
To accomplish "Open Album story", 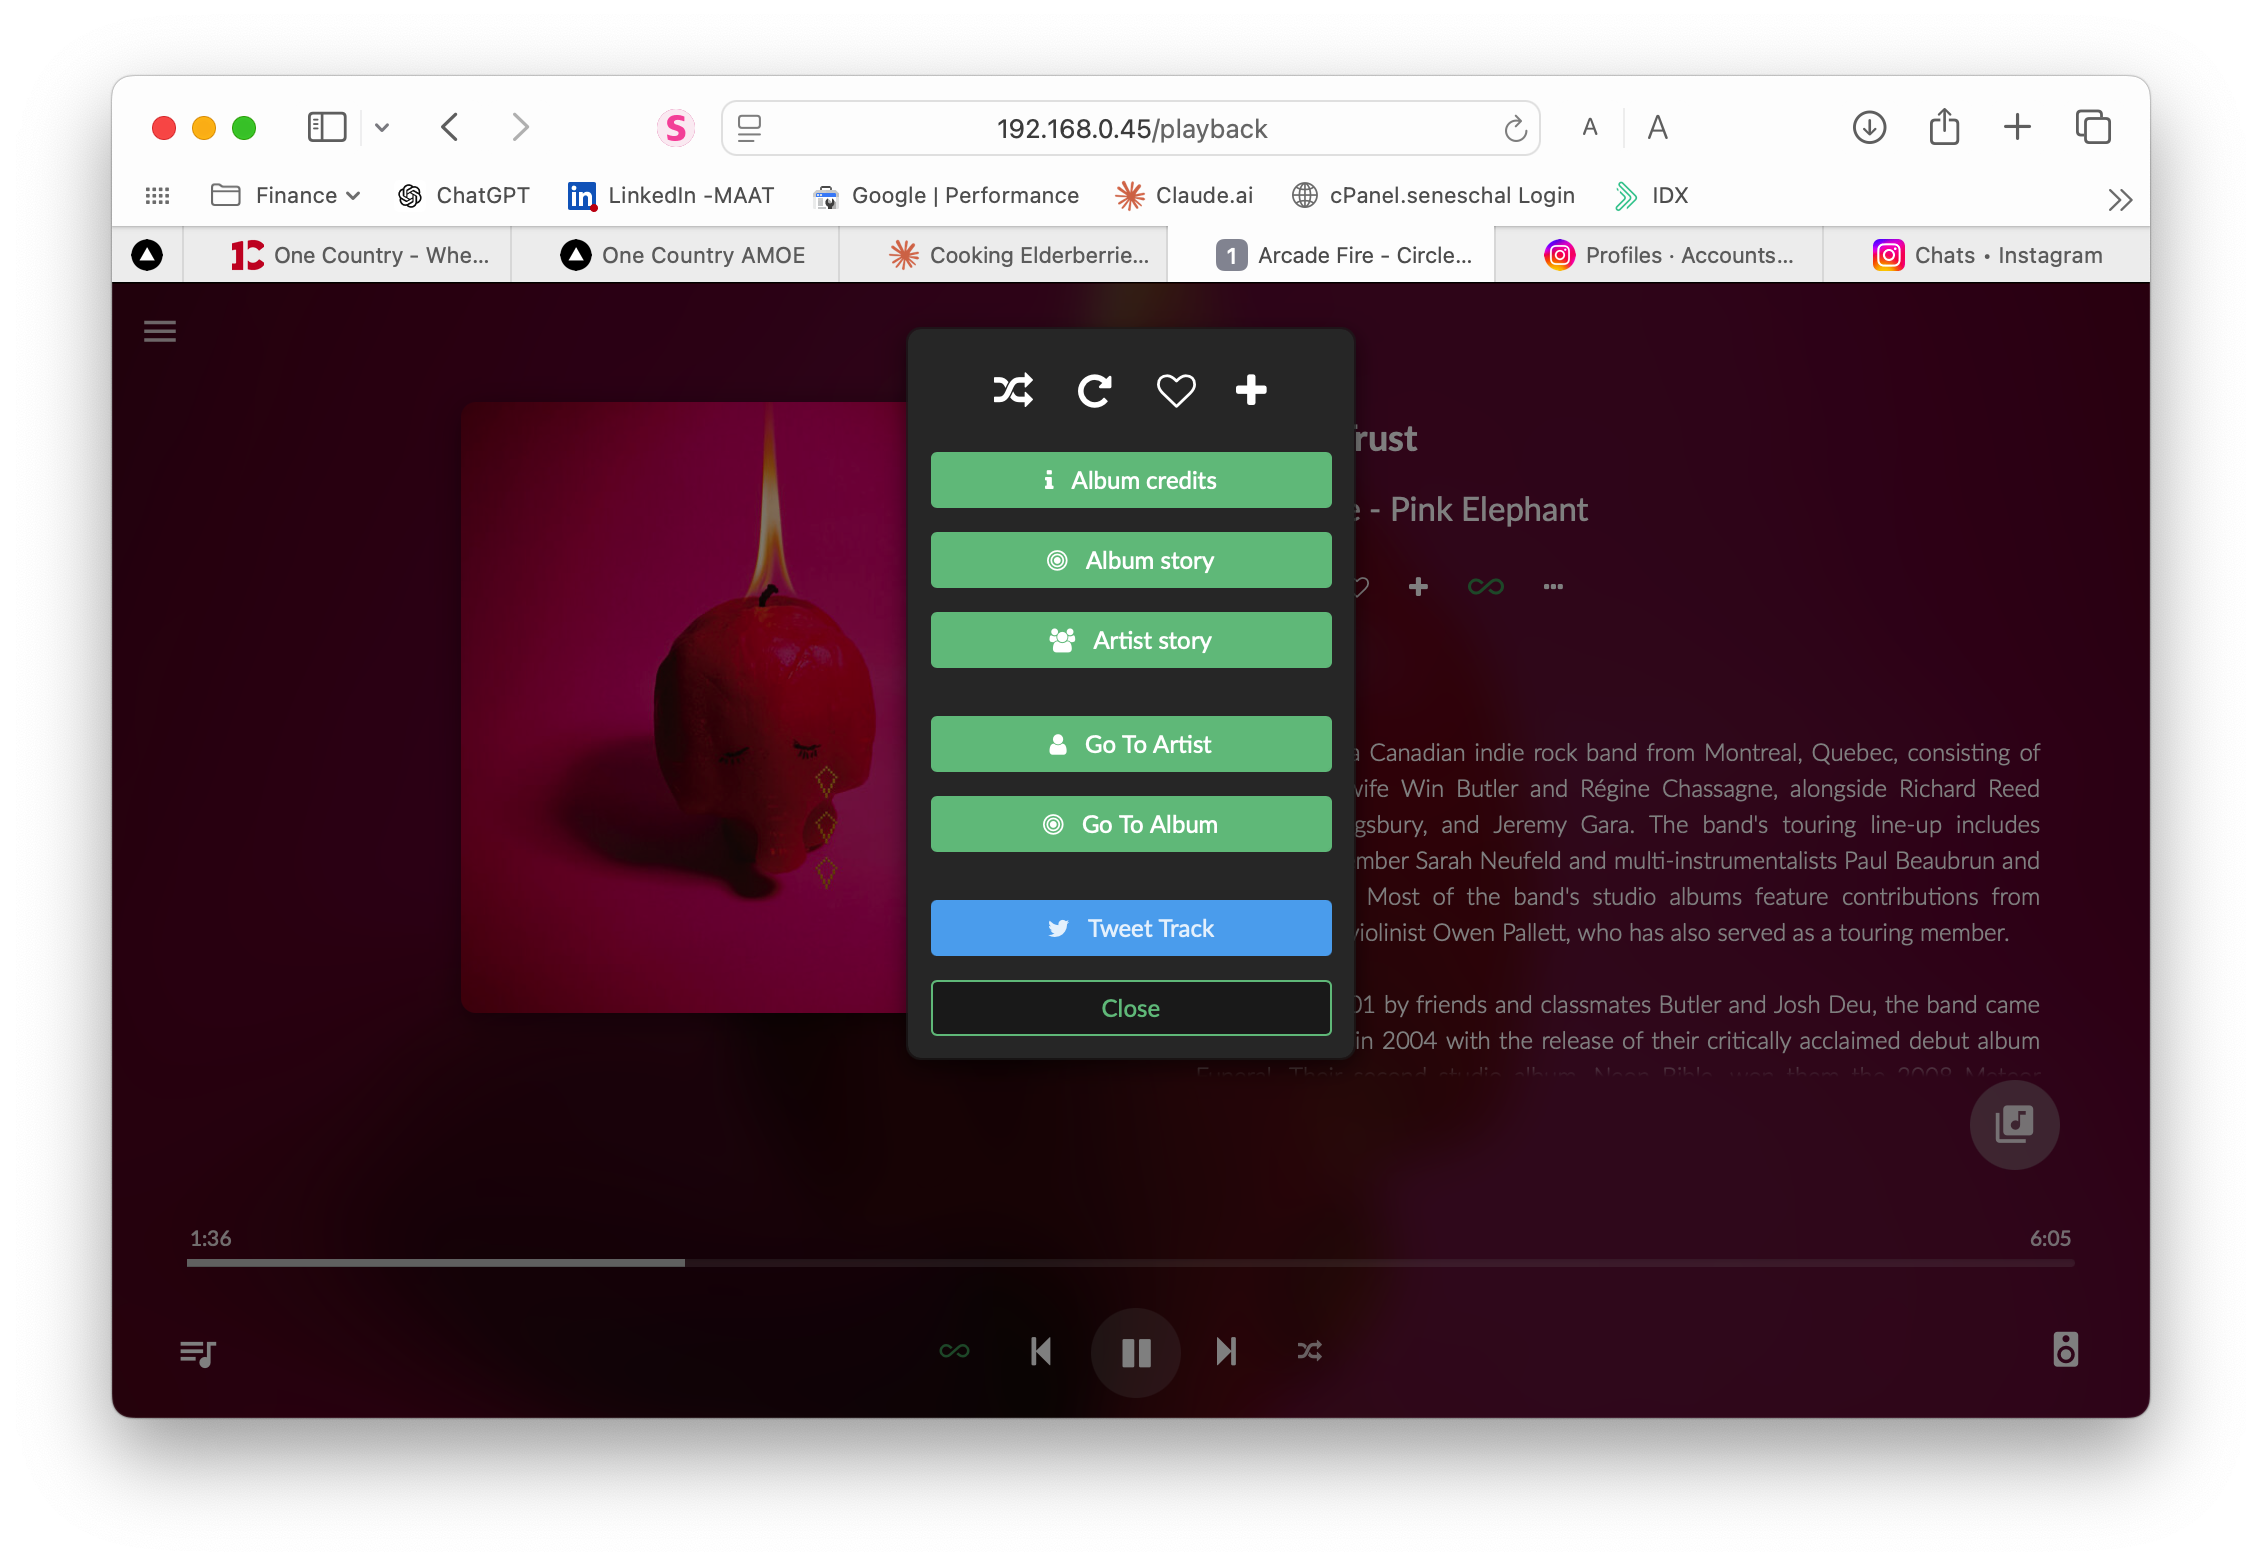I will point(1131,560).
